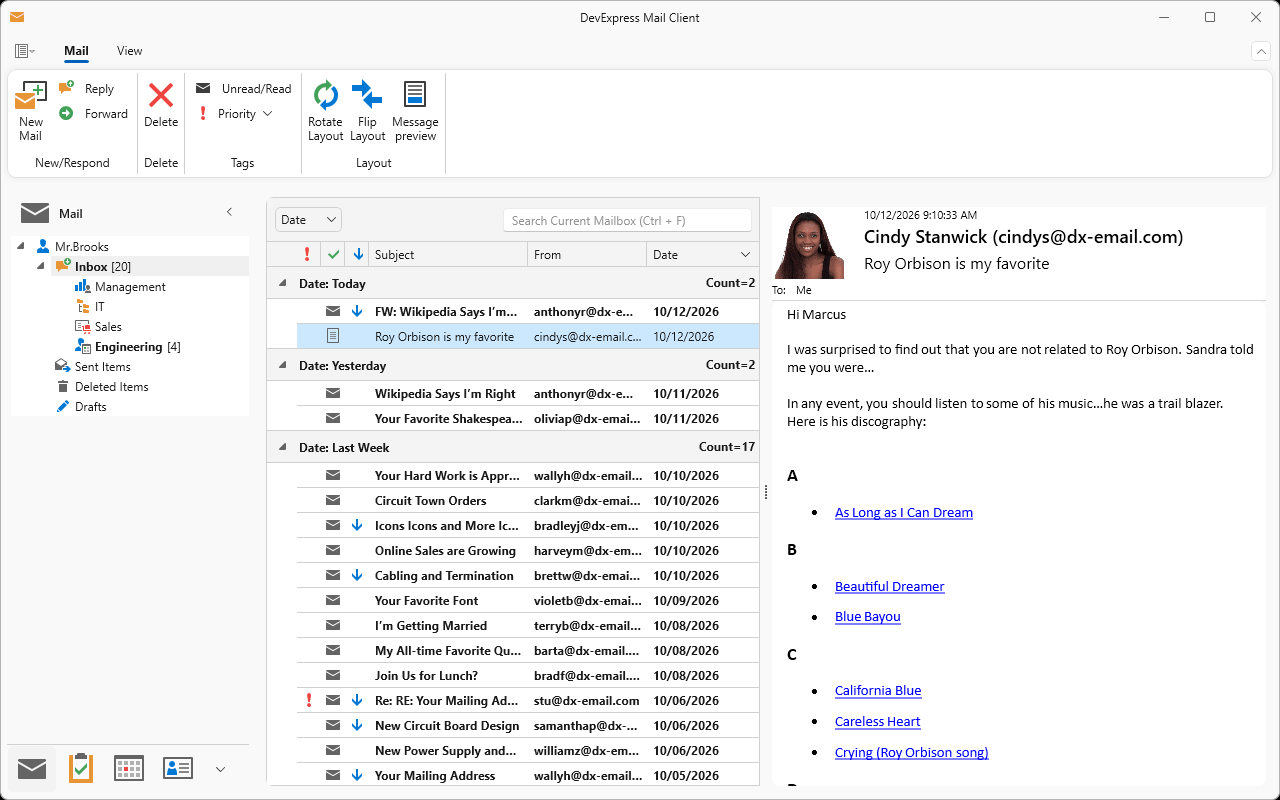The width and height of the screenshot is (1280, 800).
Task: Open Deleted Items folder
Action: 111,387
